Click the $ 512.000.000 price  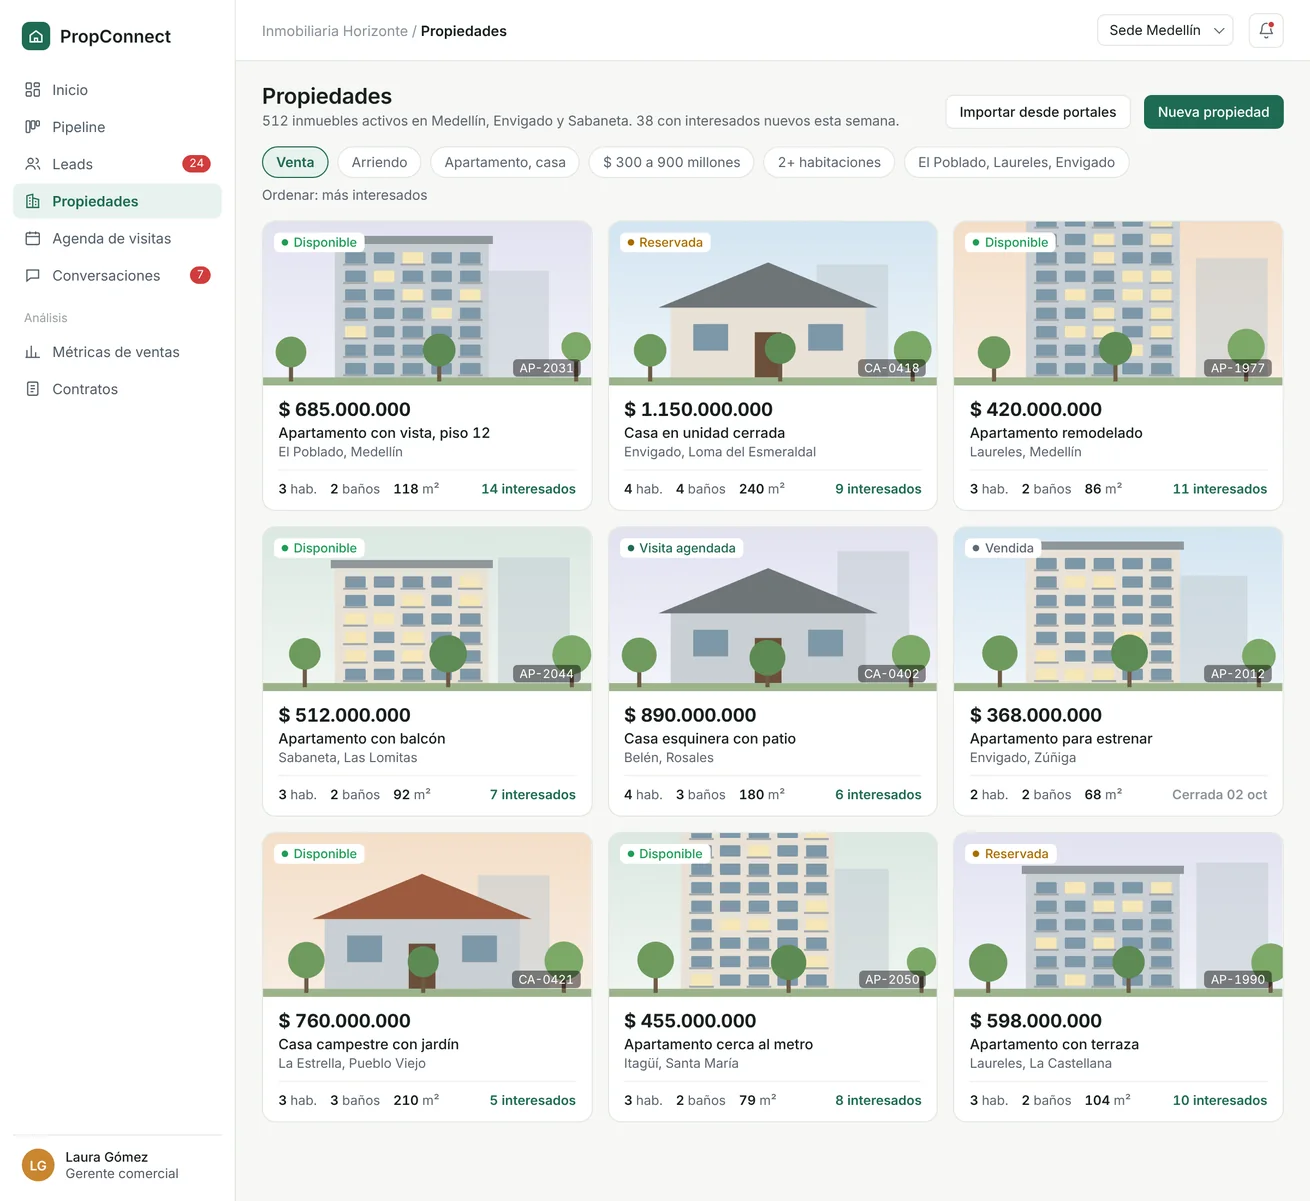click(x=344, y=715)
